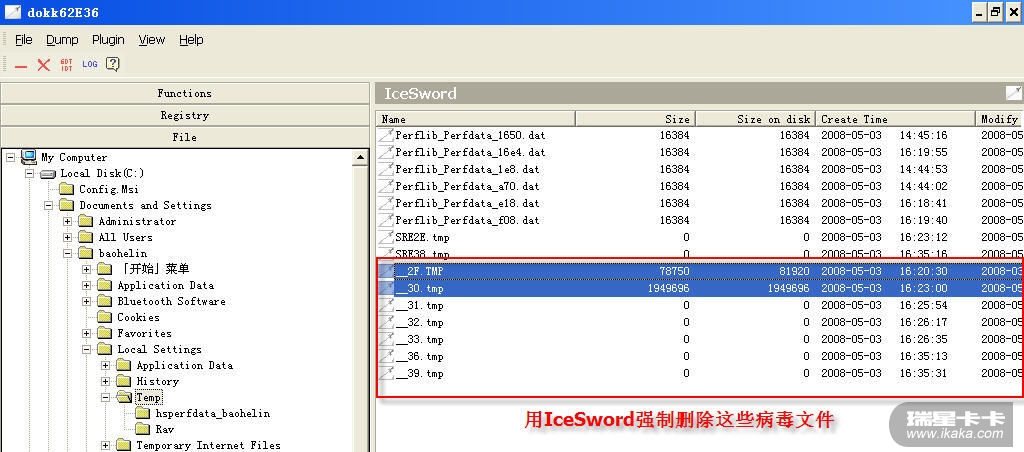
Task: Click the open Temp folder icon
Action: [124, 397]
